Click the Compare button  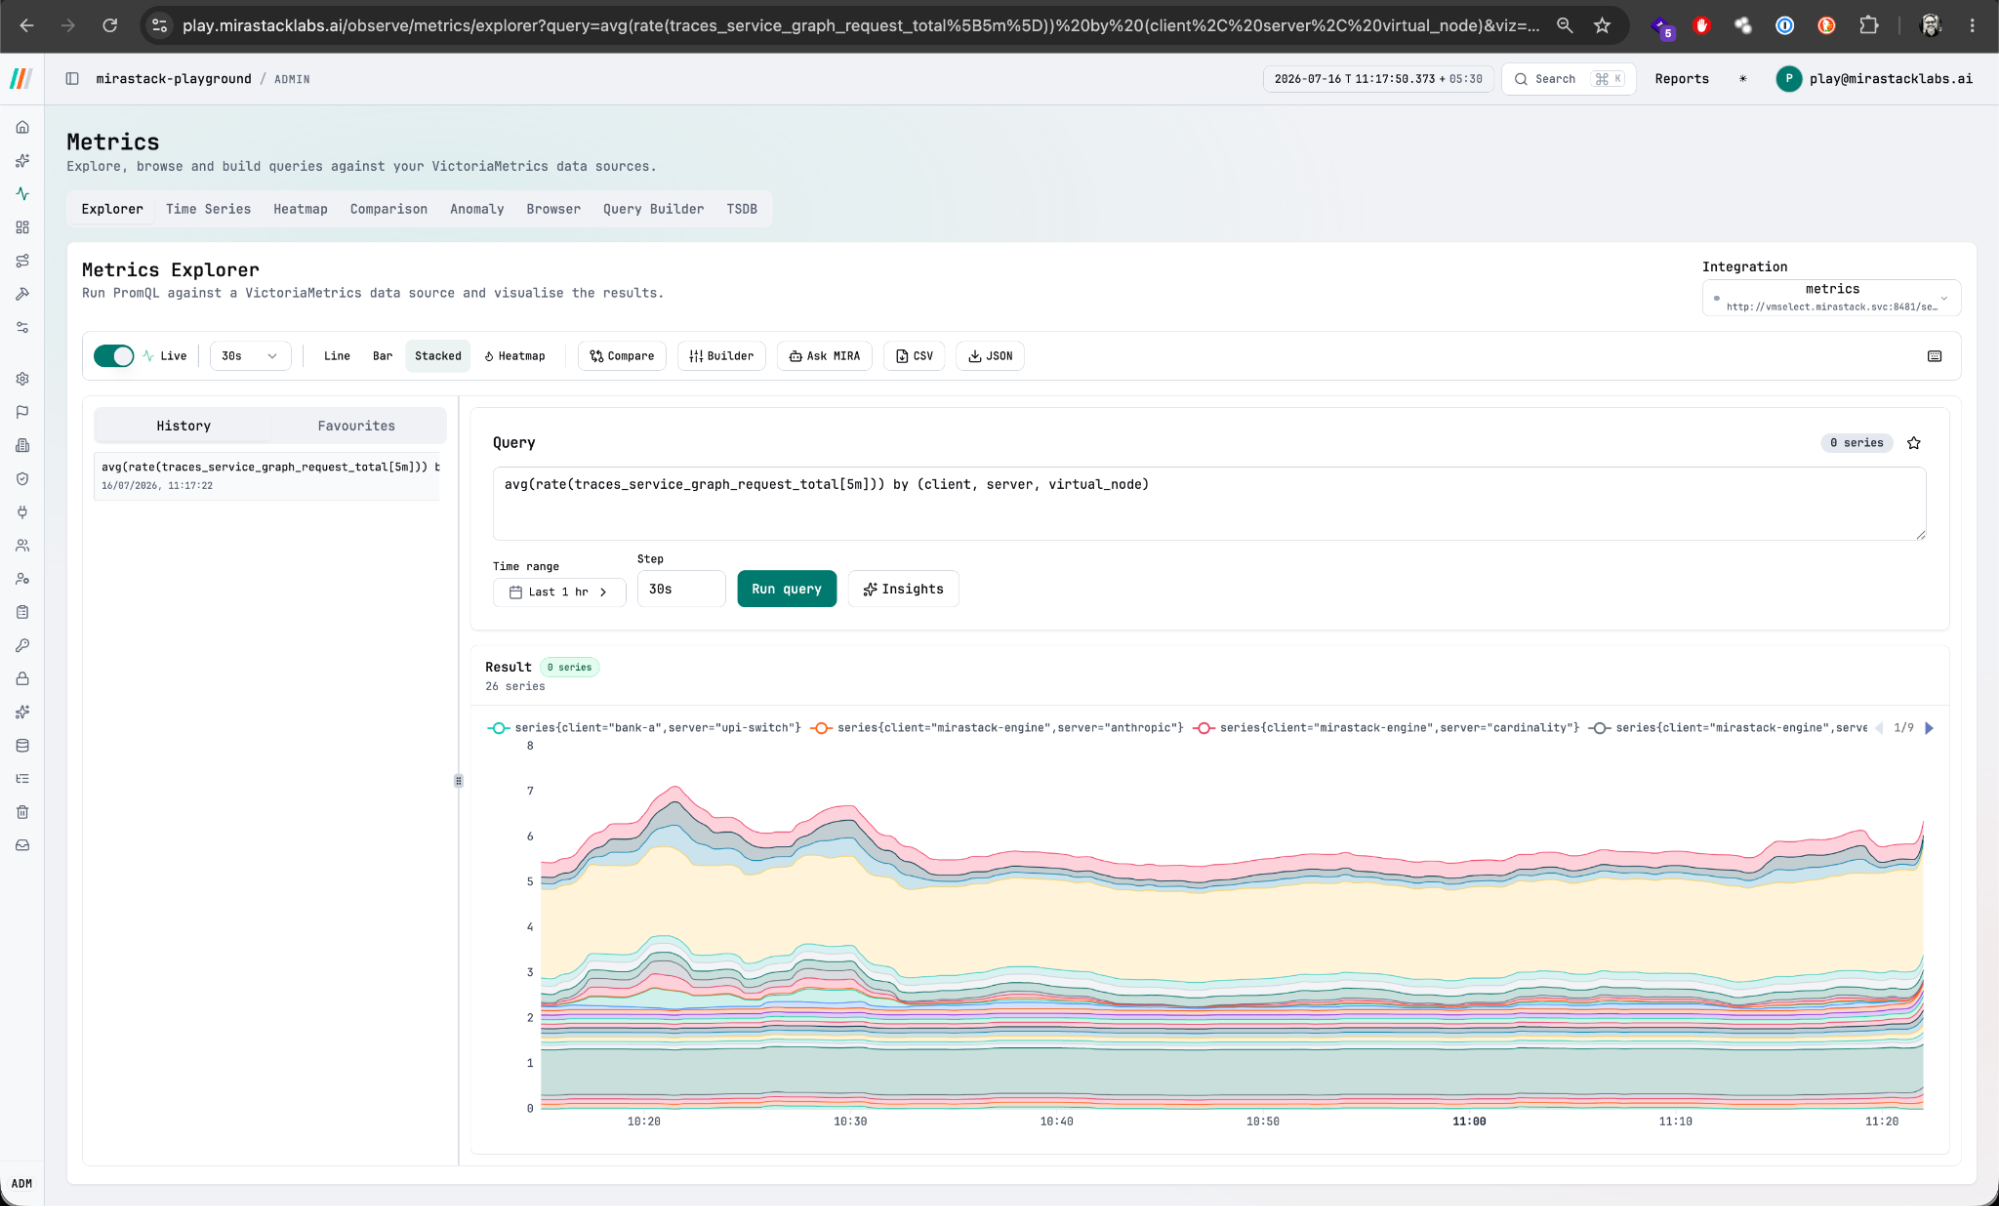click(622, 356)
